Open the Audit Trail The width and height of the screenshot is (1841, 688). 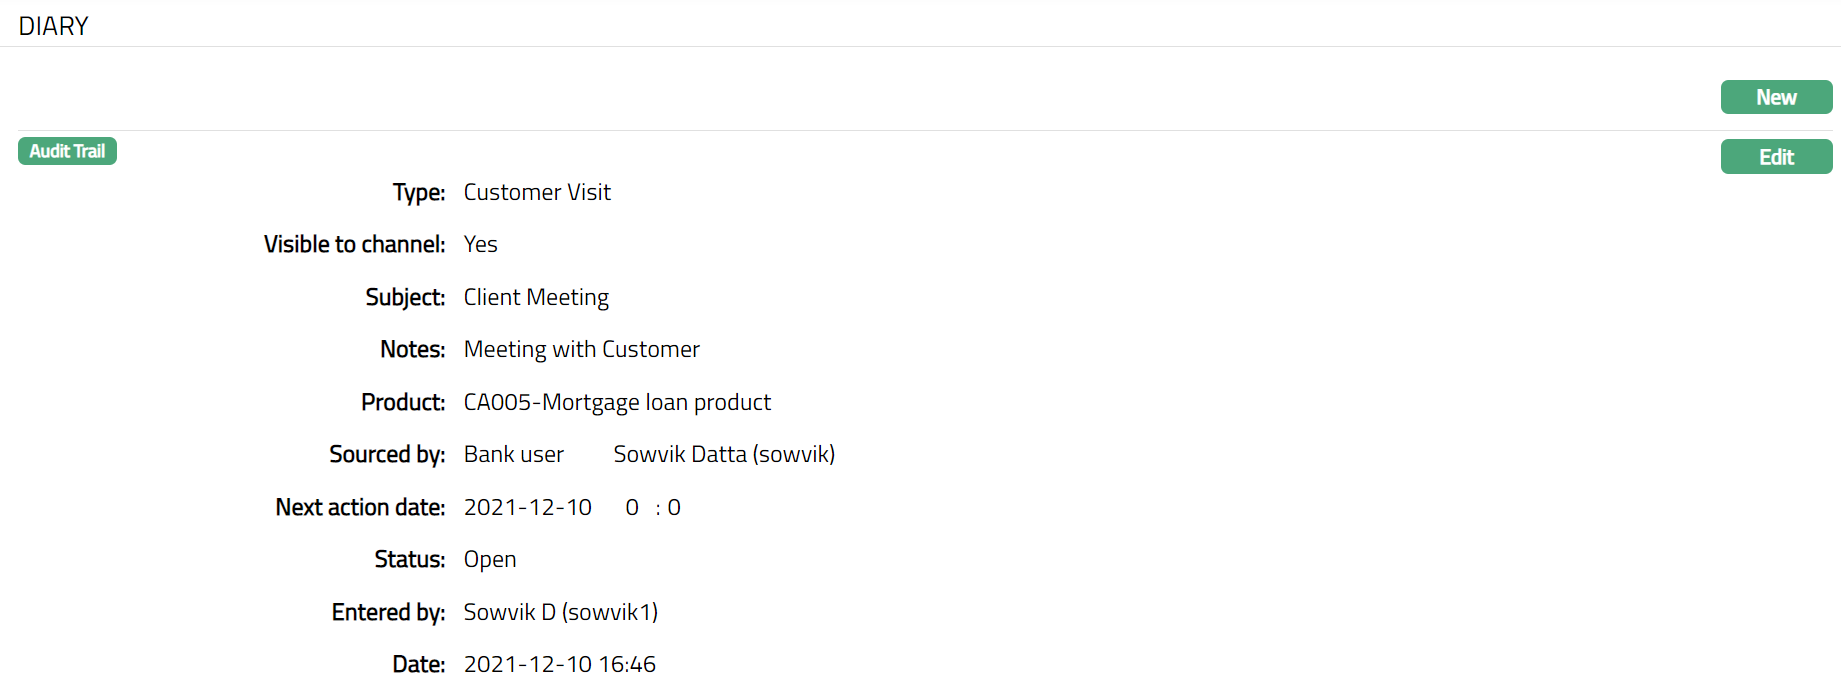coord(67,151)
